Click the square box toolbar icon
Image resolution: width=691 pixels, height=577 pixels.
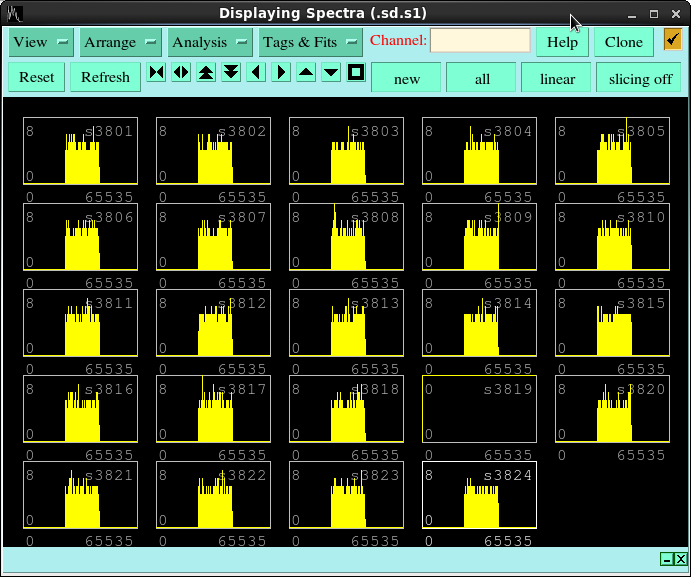pos(356,73)
